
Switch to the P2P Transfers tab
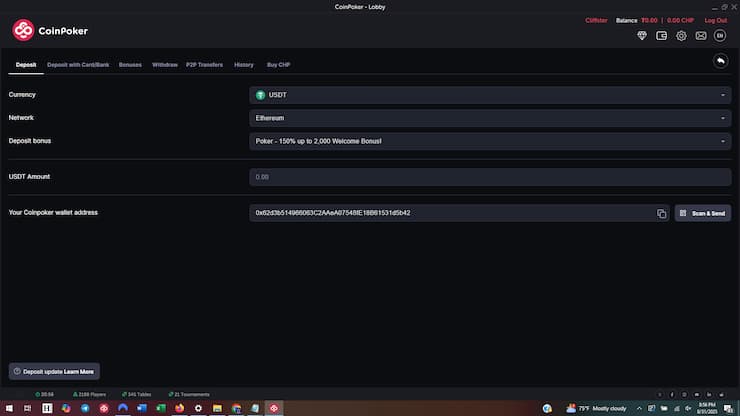(x=204, y=65)
